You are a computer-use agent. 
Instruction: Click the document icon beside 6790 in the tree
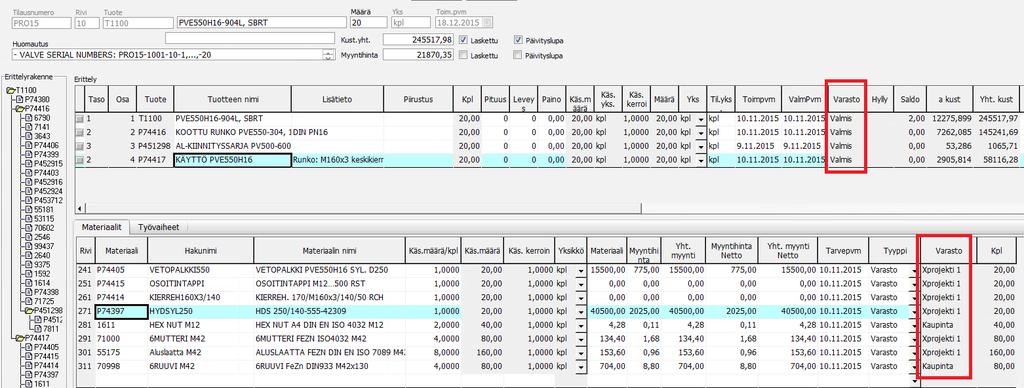pyautogui.click(x=29, y=118)
